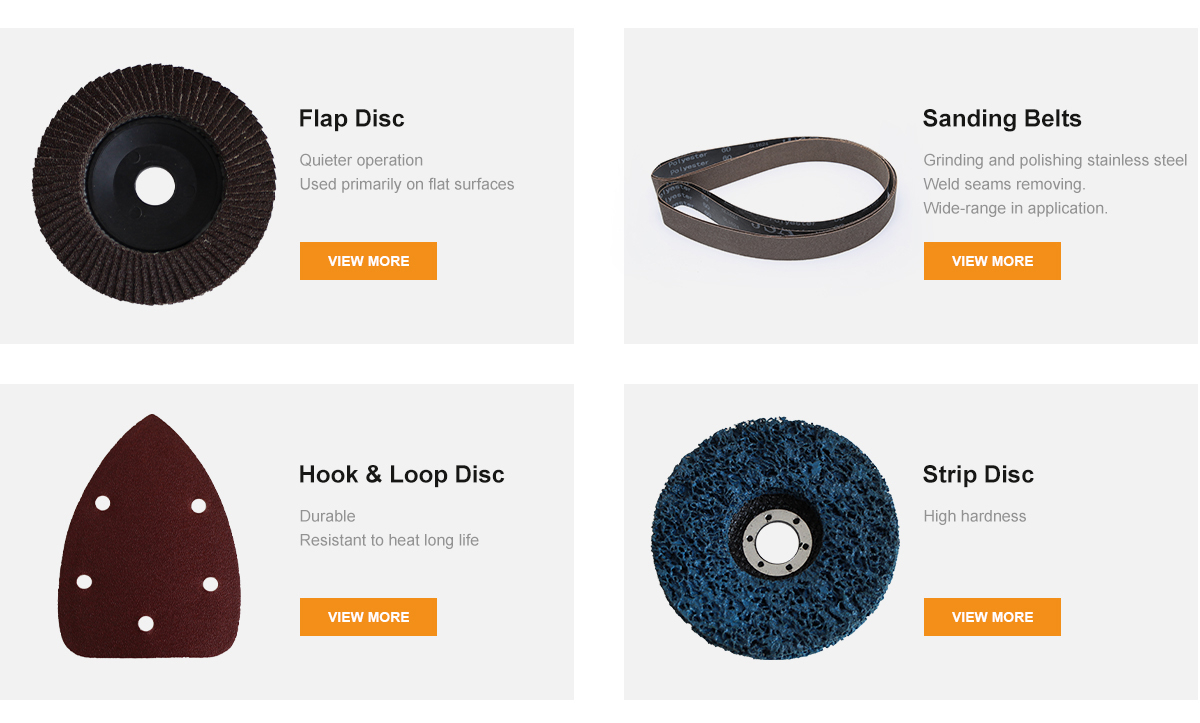This screenshot has height=723, width=1200.
Task: Click the 'Durable' description text
Action: [x=327, y=516]
